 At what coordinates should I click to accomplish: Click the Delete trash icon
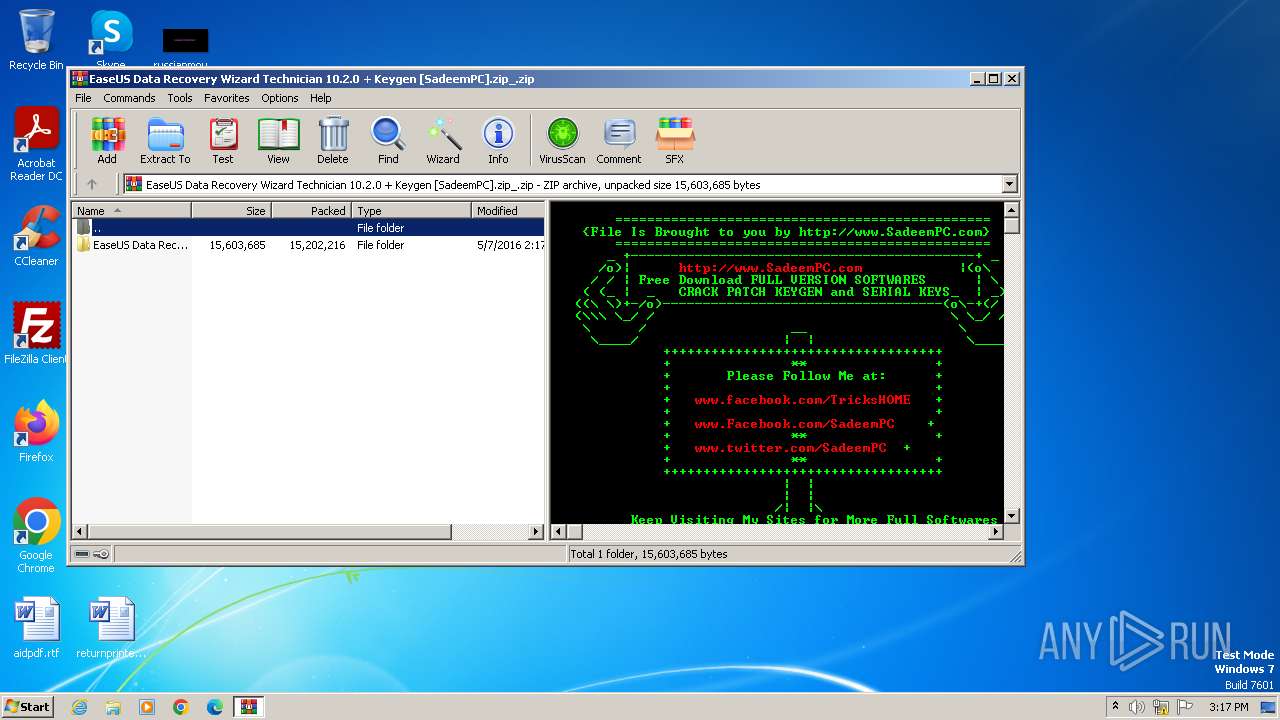333,141
